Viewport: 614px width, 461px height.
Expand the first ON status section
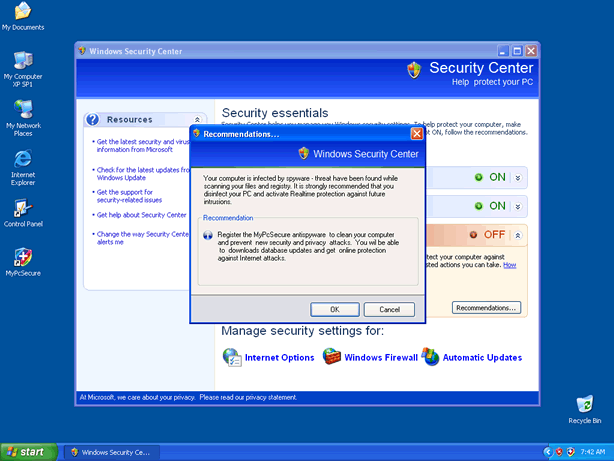click(x=518, y=178)
